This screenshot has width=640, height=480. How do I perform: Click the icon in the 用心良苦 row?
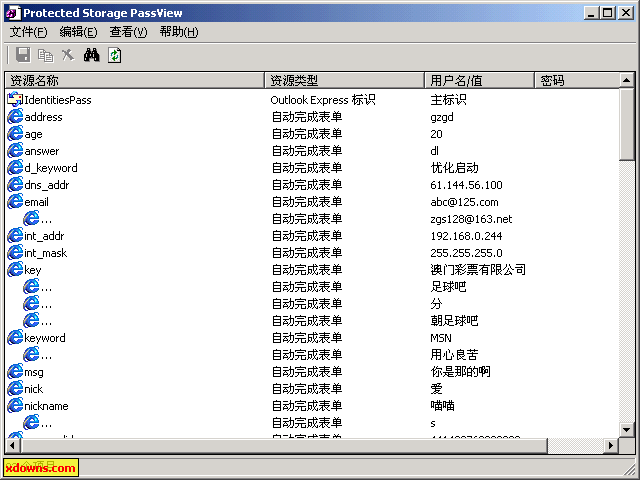(31, 354)
